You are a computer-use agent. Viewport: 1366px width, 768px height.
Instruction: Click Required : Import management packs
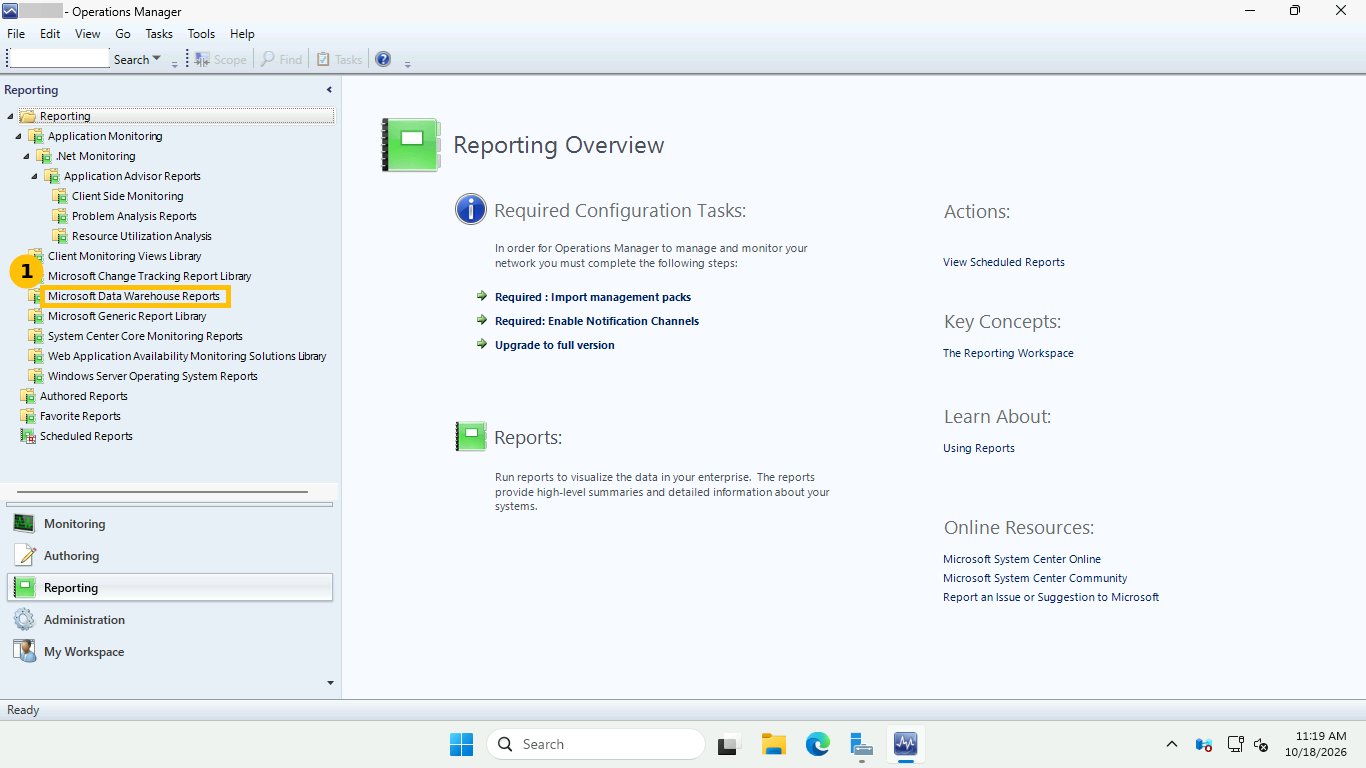pos(593,297)
